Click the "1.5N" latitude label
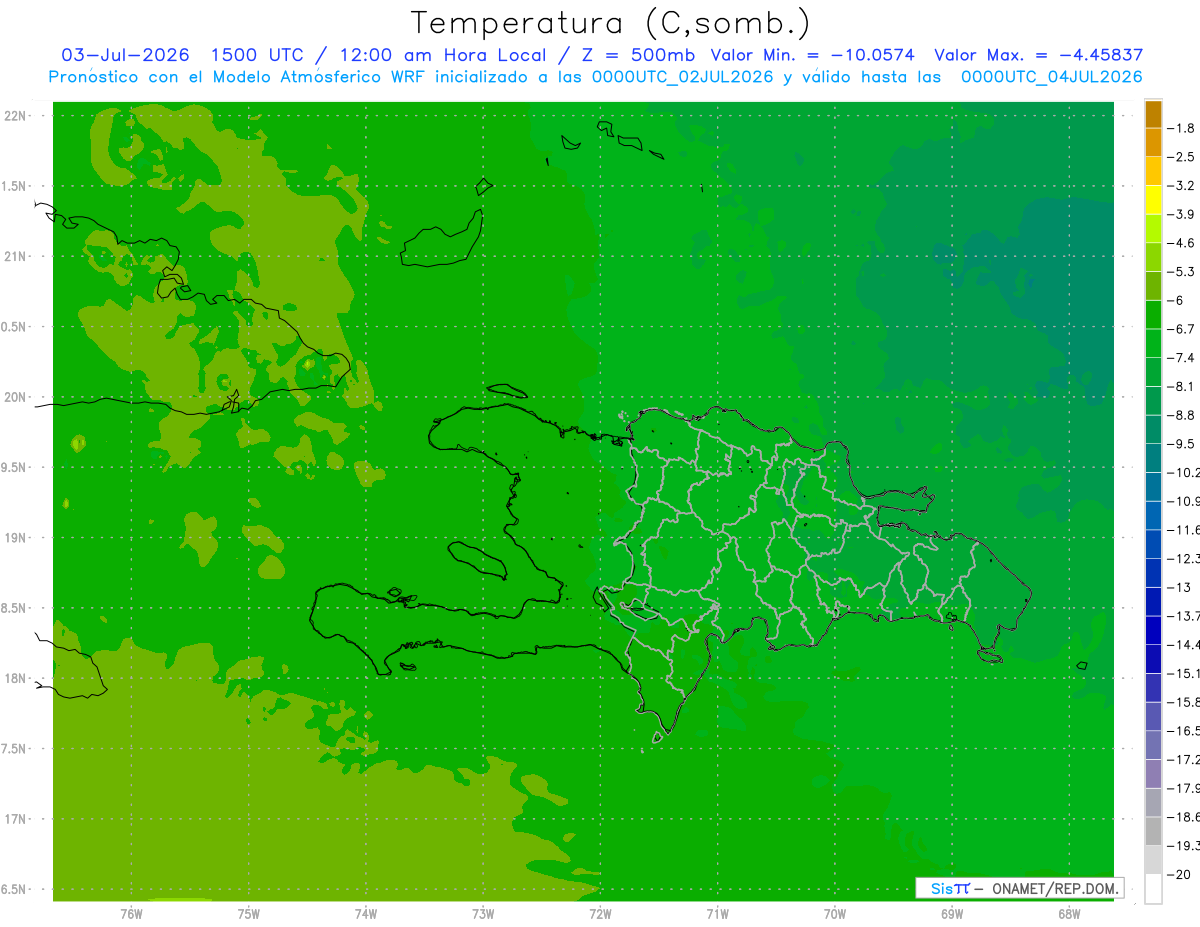The width and height of the screenshot is (1200, 927). [14, 186]
